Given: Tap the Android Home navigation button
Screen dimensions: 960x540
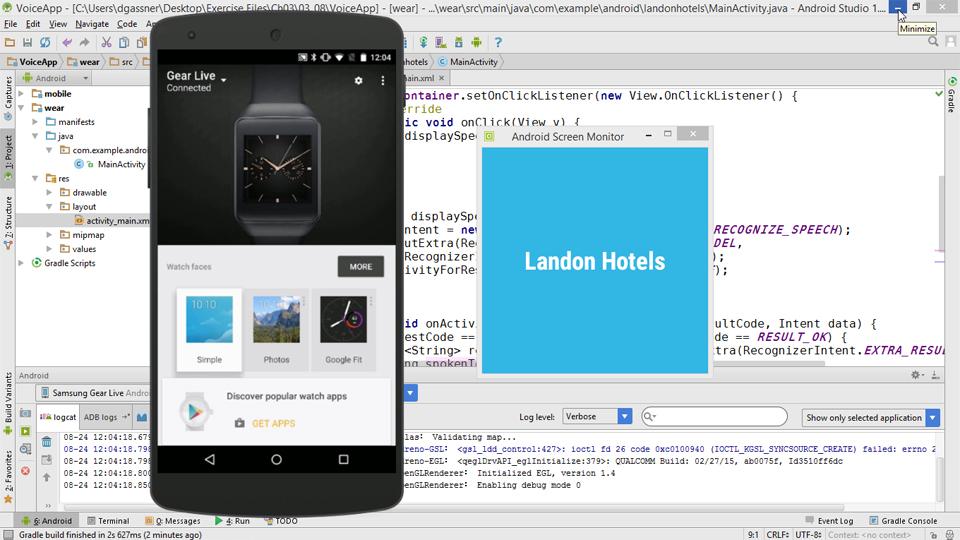Looking at the screenshot, I should pos(277,460).
